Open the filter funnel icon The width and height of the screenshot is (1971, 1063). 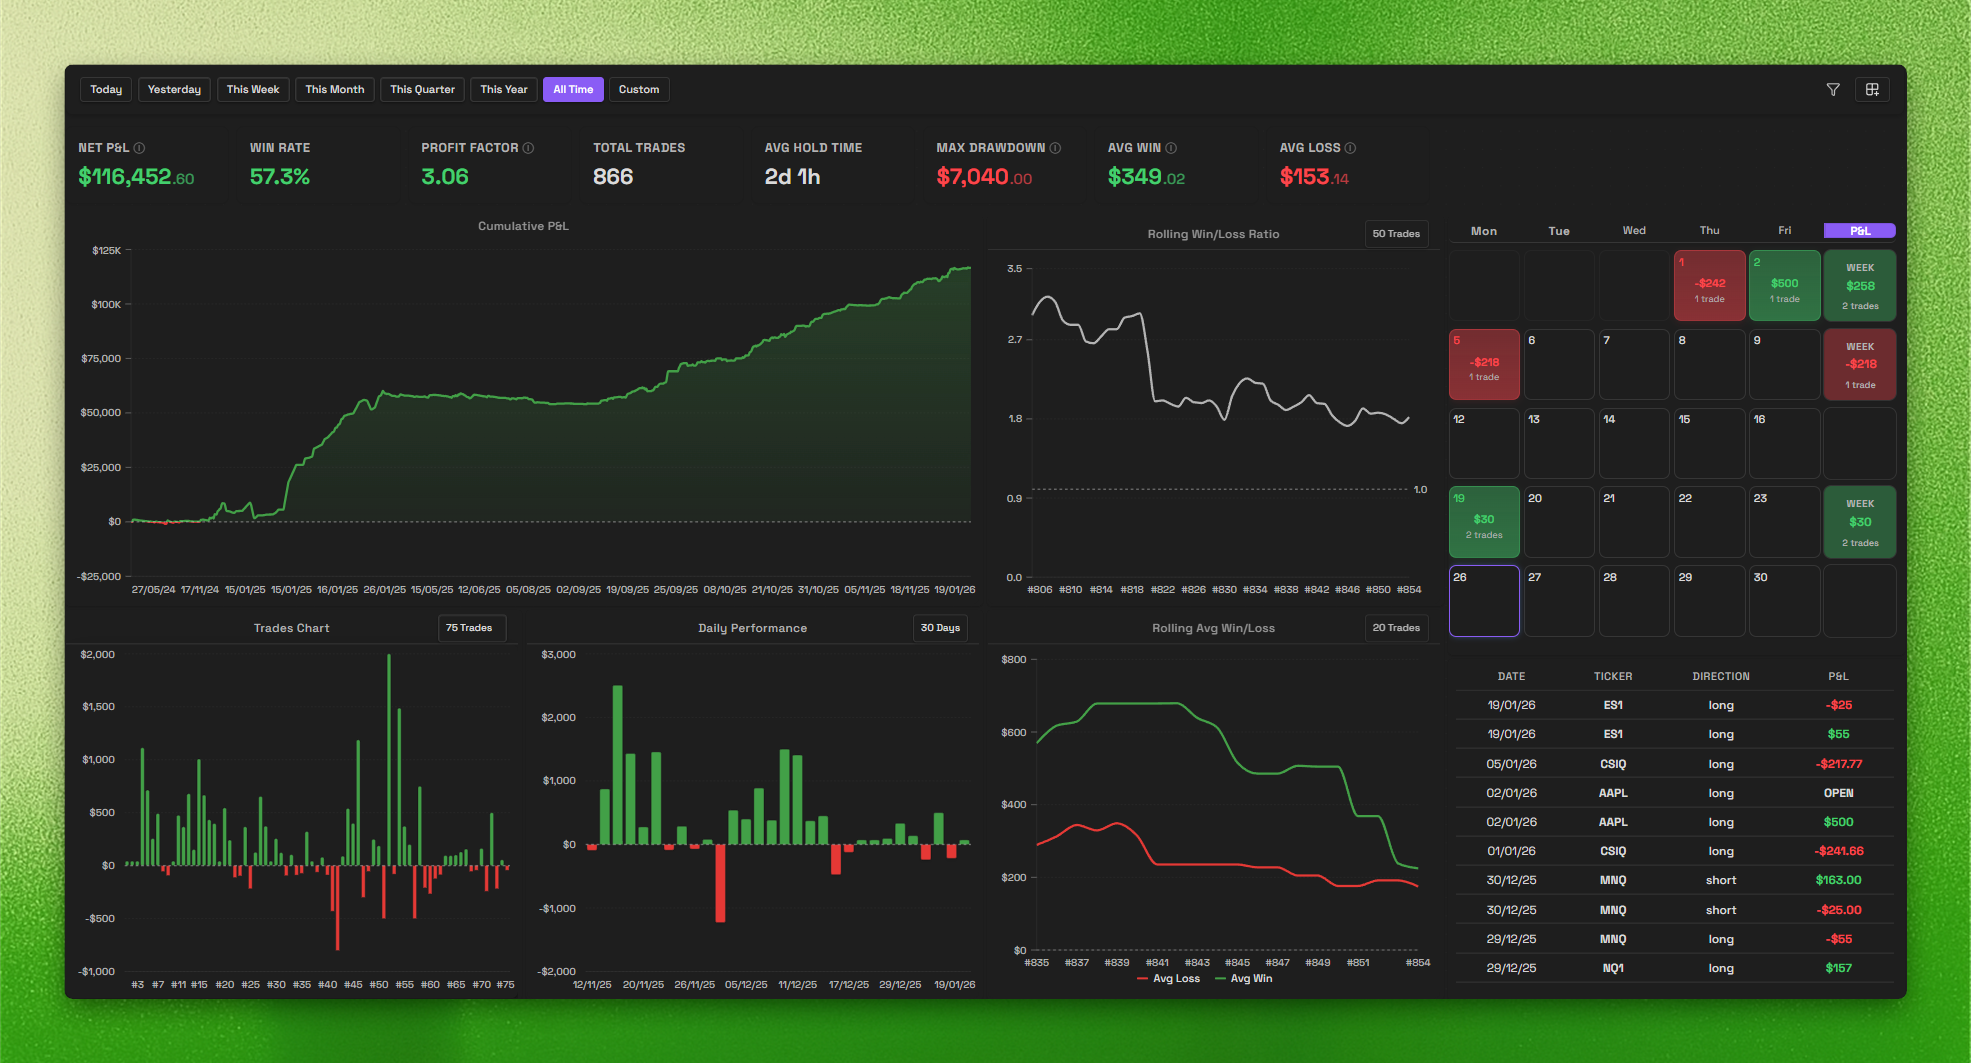[x=1833, y=90]
